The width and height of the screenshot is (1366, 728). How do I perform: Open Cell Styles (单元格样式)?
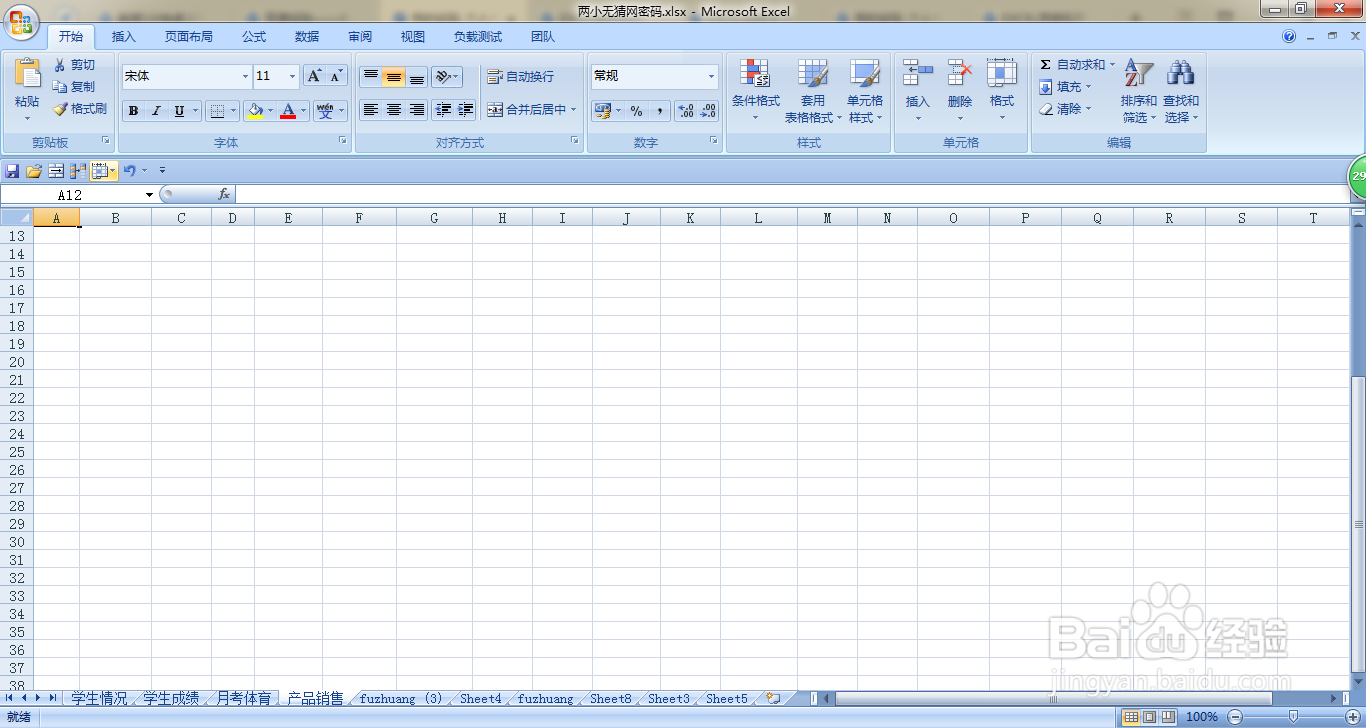[x=865, y=90]
